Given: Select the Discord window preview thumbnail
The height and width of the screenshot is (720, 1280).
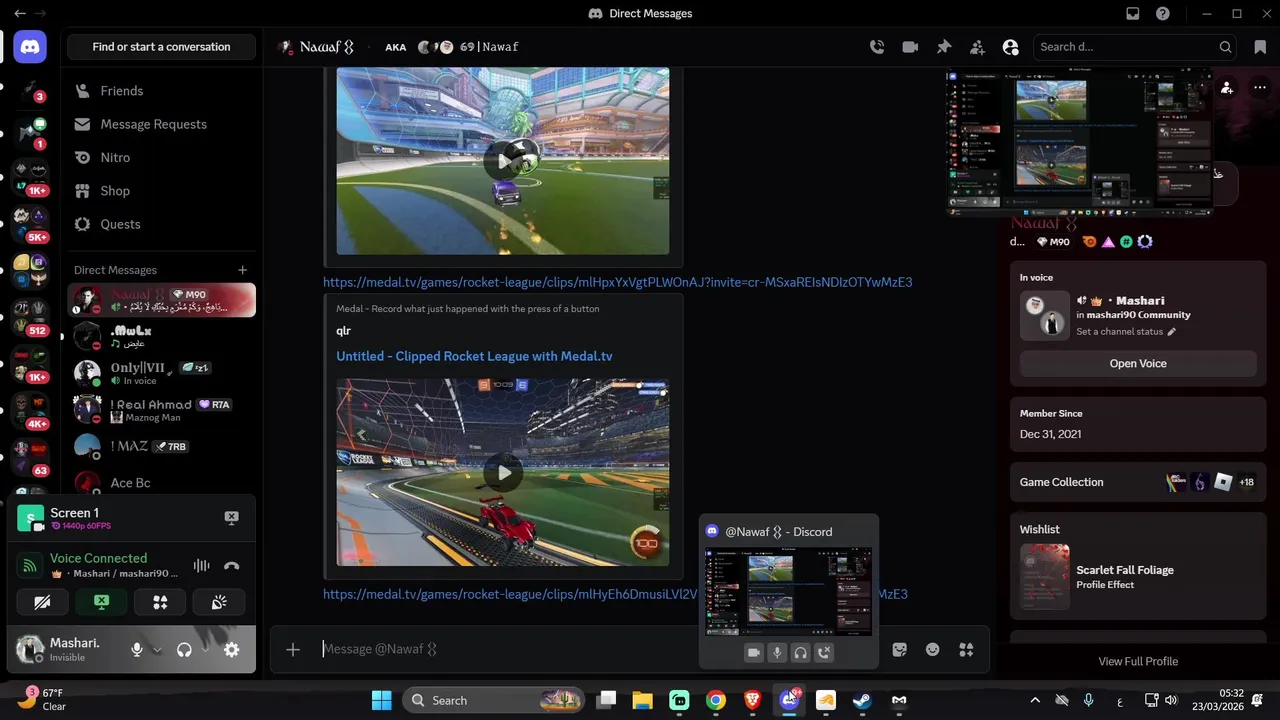Looking at the screenshot, I should (x=788, y=591).
